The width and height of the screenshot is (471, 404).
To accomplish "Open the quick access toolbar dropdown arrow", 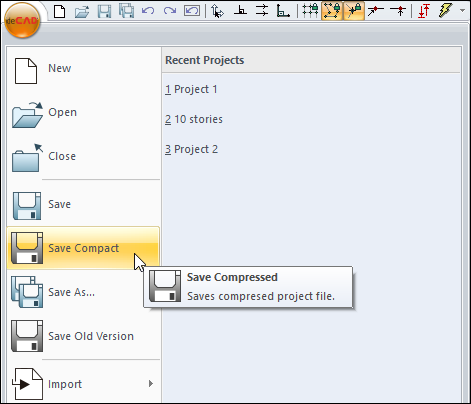I will point(462,11).
